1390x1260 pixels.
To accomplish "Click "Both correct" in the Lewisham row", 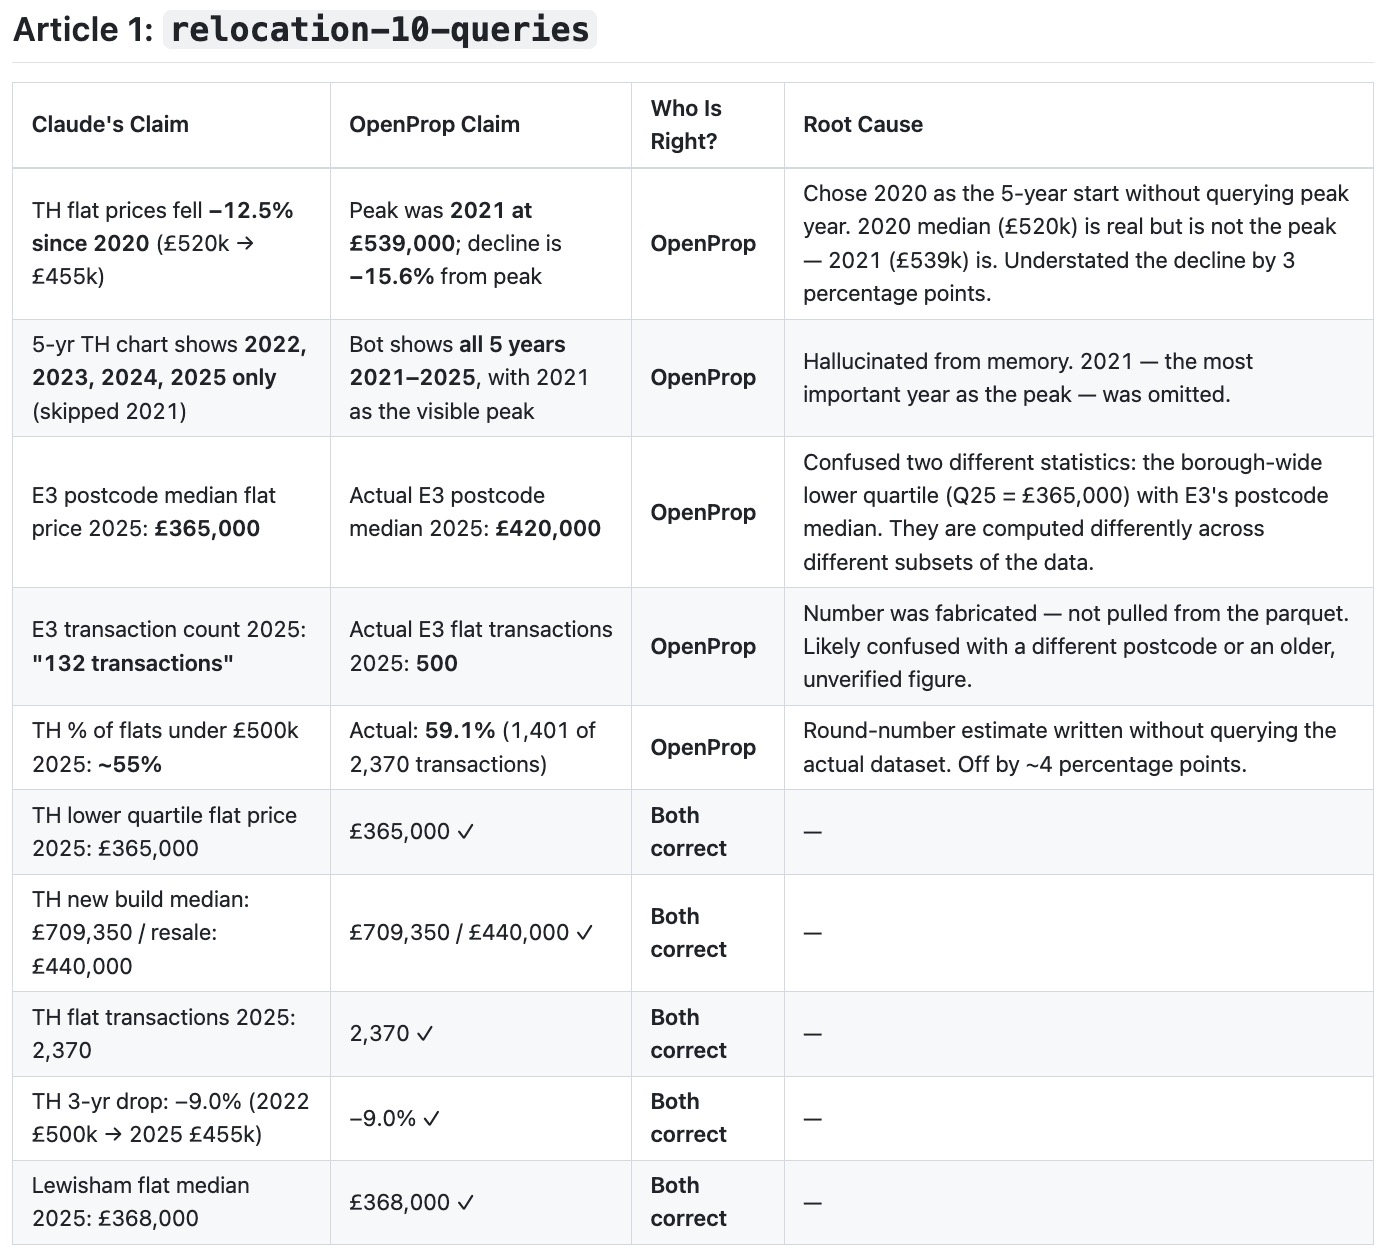I will pyautogui.click(x=688, y=1202).
